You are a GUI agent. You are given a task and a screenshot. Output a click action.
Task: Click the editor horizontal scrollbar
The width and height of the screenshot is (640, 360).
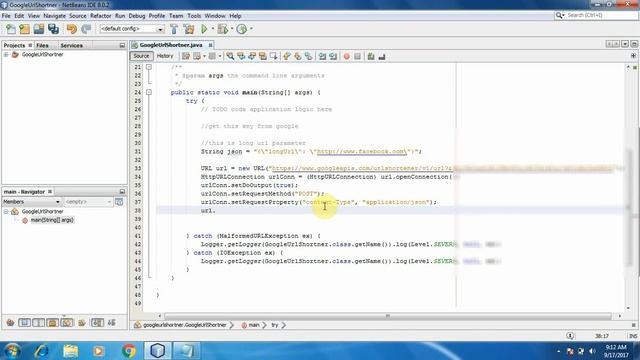[388, 316]
